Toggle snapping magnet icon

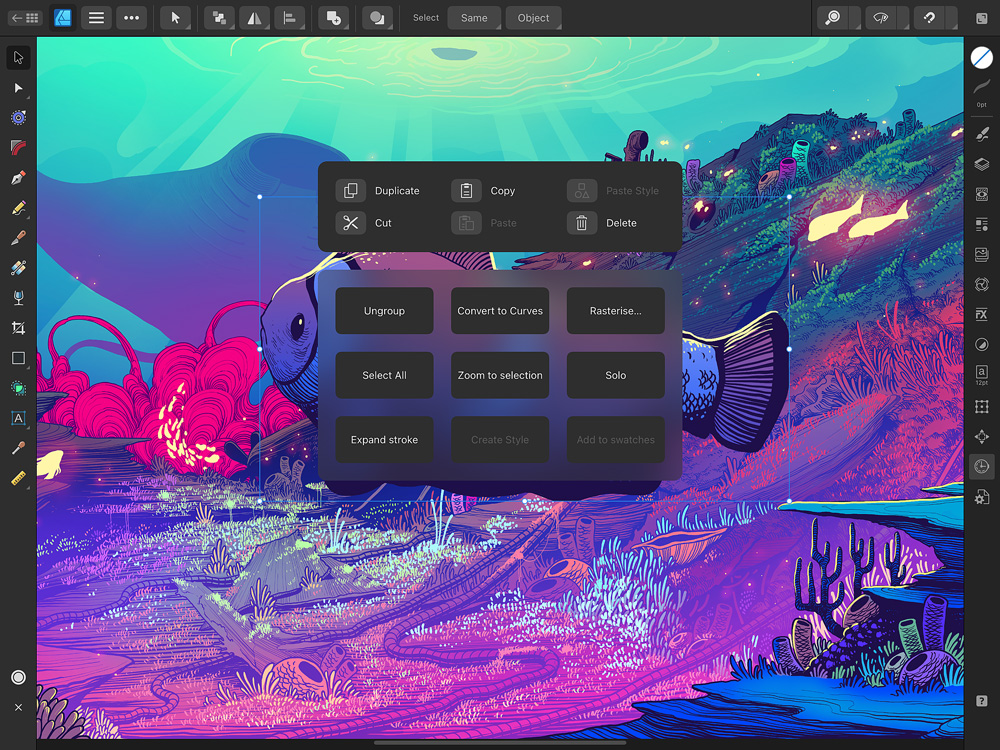(929, 18)
